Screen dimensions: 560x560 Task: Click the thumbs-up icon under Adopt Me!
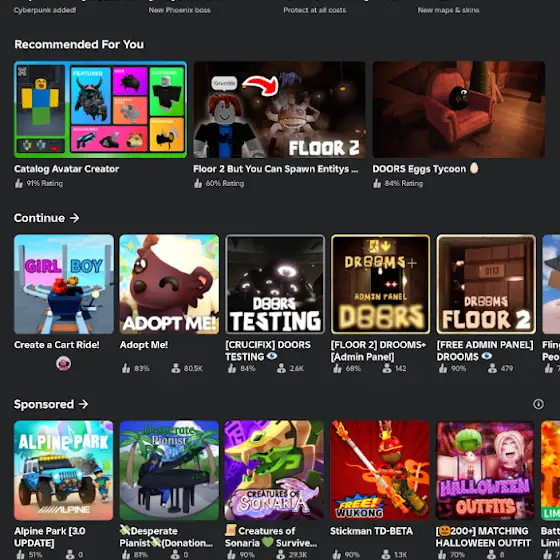pyautogui.click(x=126, y=368)
